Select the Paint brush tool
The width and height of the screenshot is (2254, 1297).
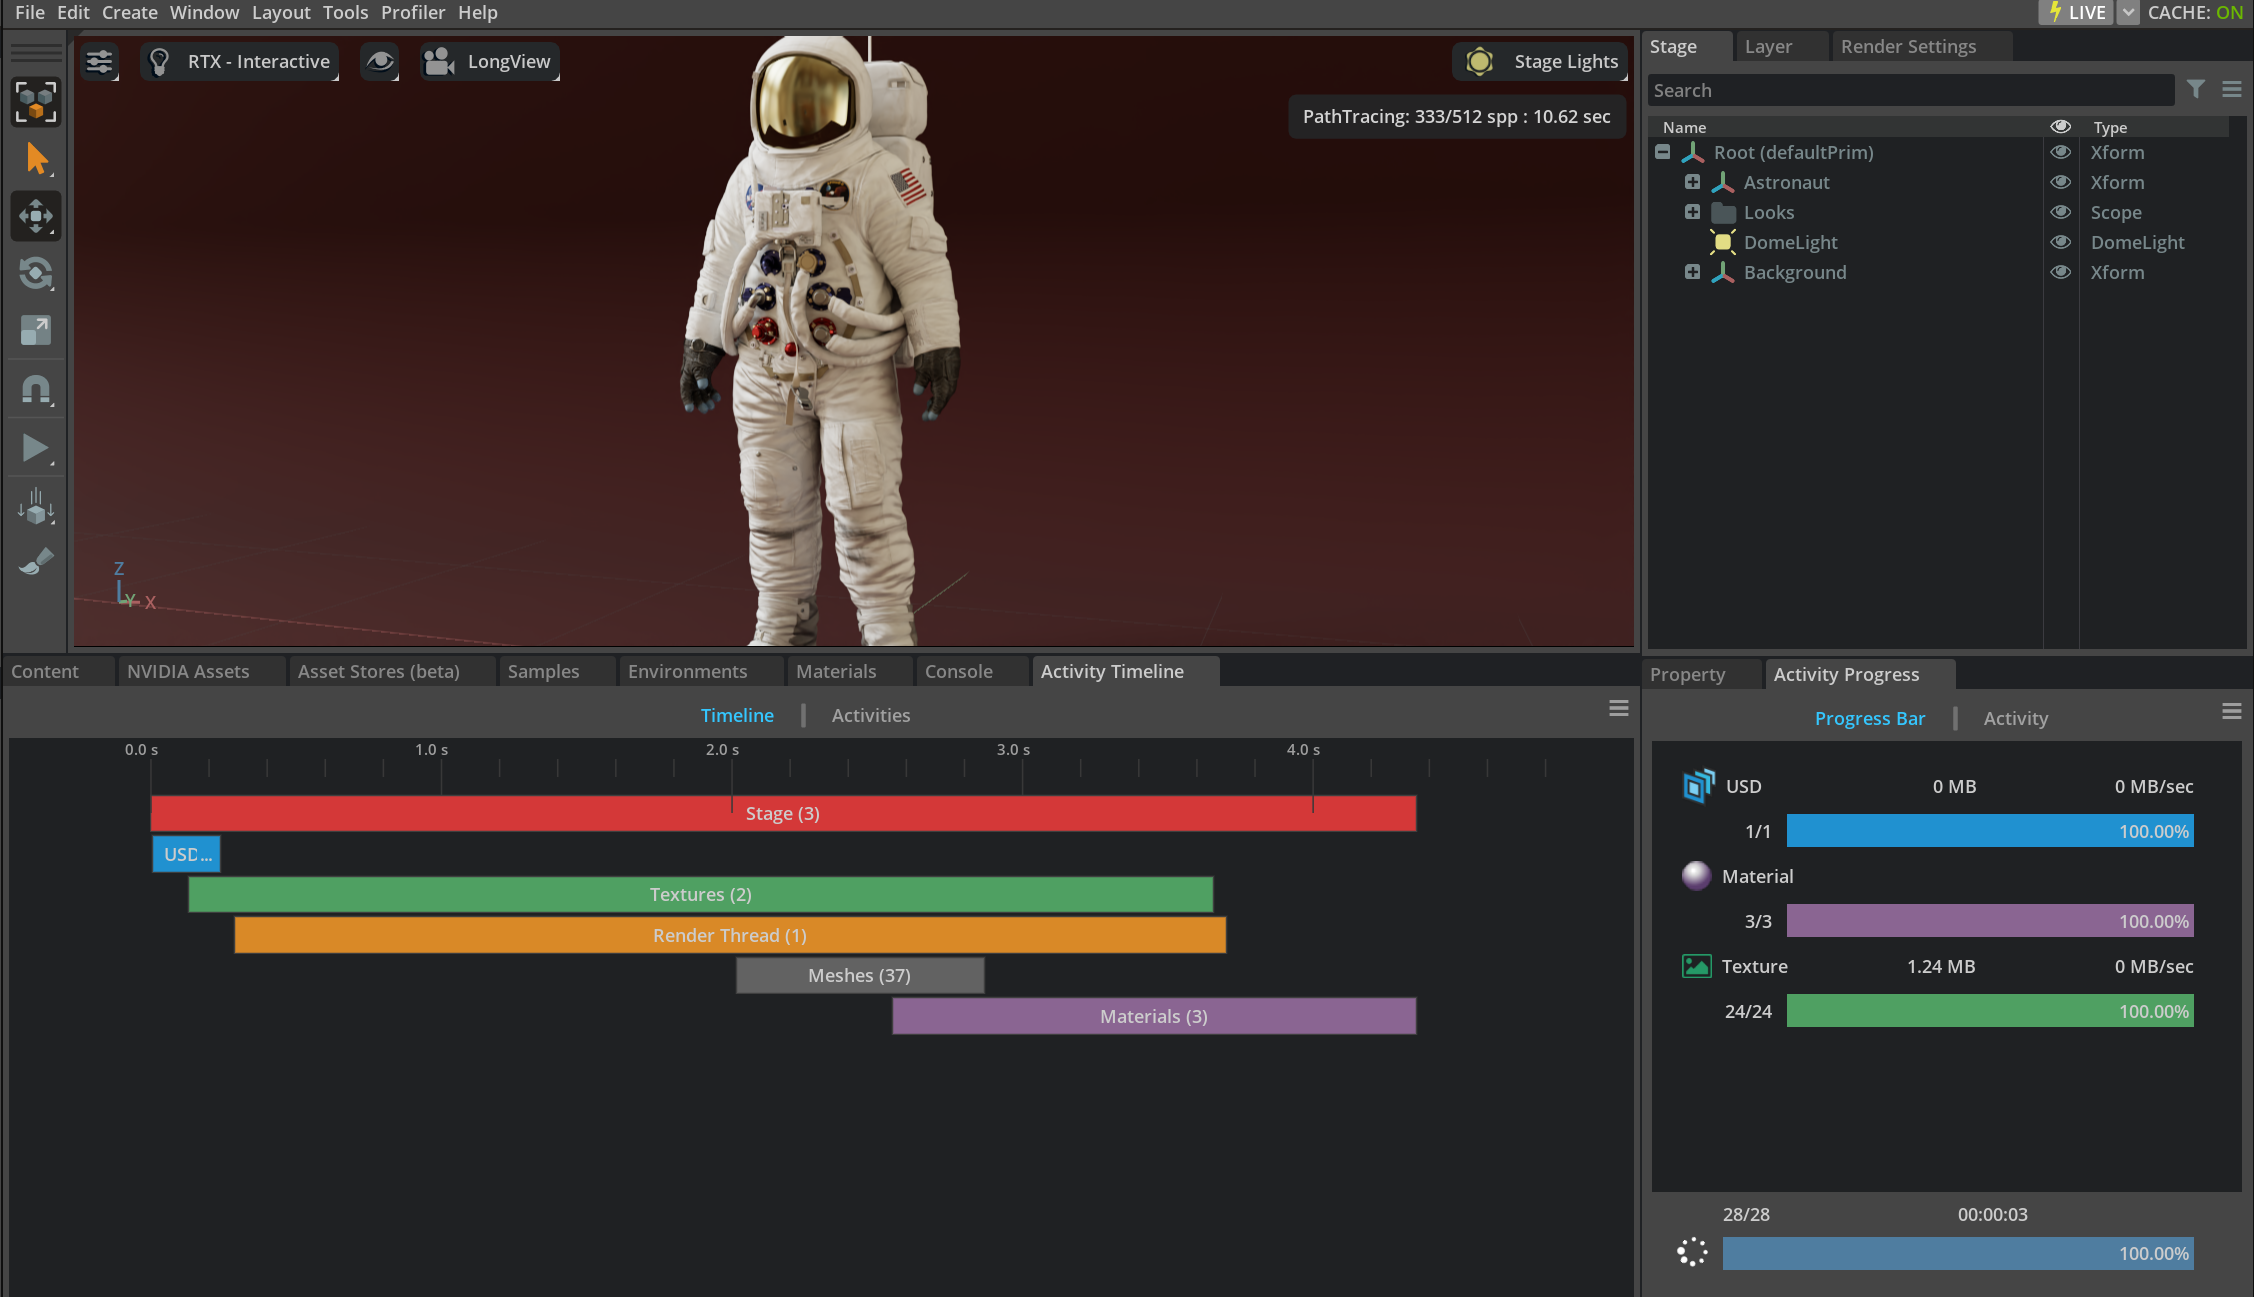pyautogui.click(x=36, y=563)
